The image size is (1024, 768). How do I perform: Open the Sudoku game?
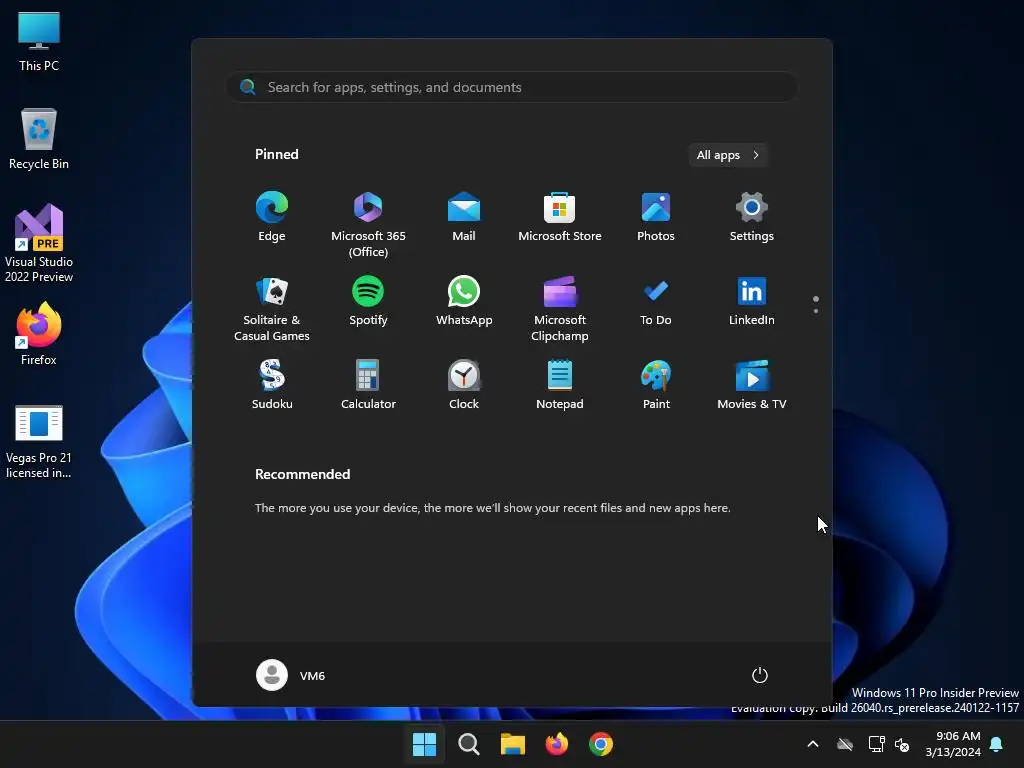272,385
